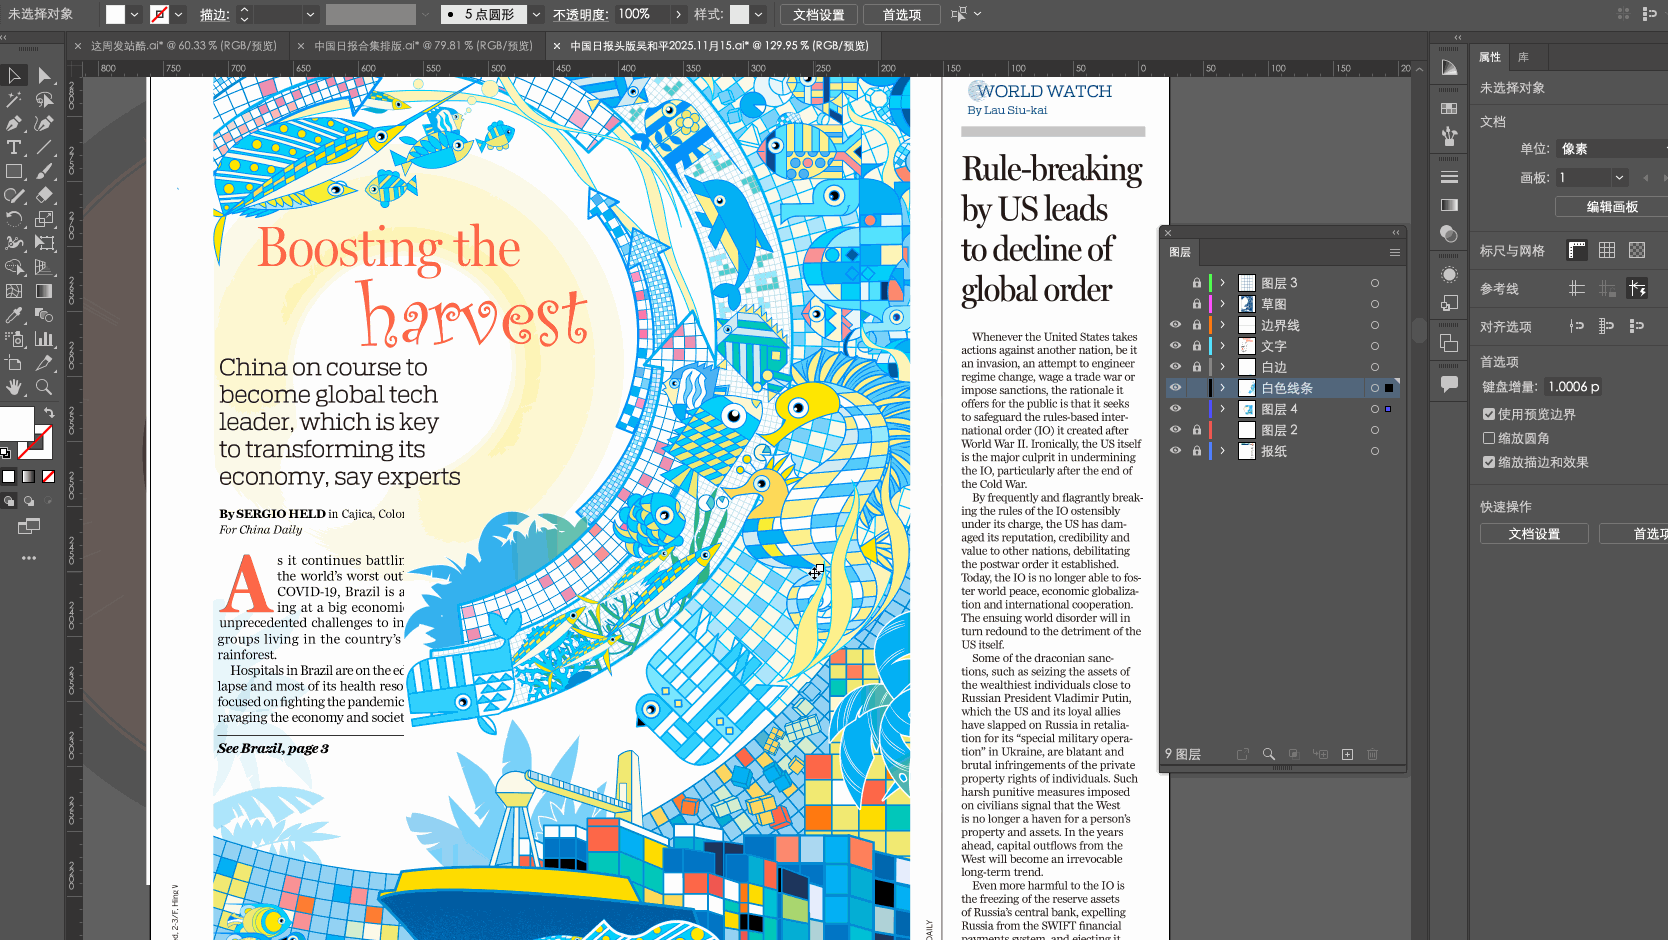Activate the Type tool

[x=14, y=147]
